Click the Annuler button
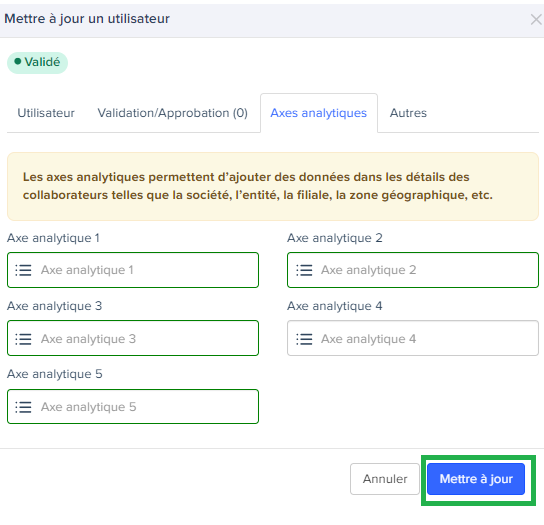544x525 pixels. click(385, 479)
